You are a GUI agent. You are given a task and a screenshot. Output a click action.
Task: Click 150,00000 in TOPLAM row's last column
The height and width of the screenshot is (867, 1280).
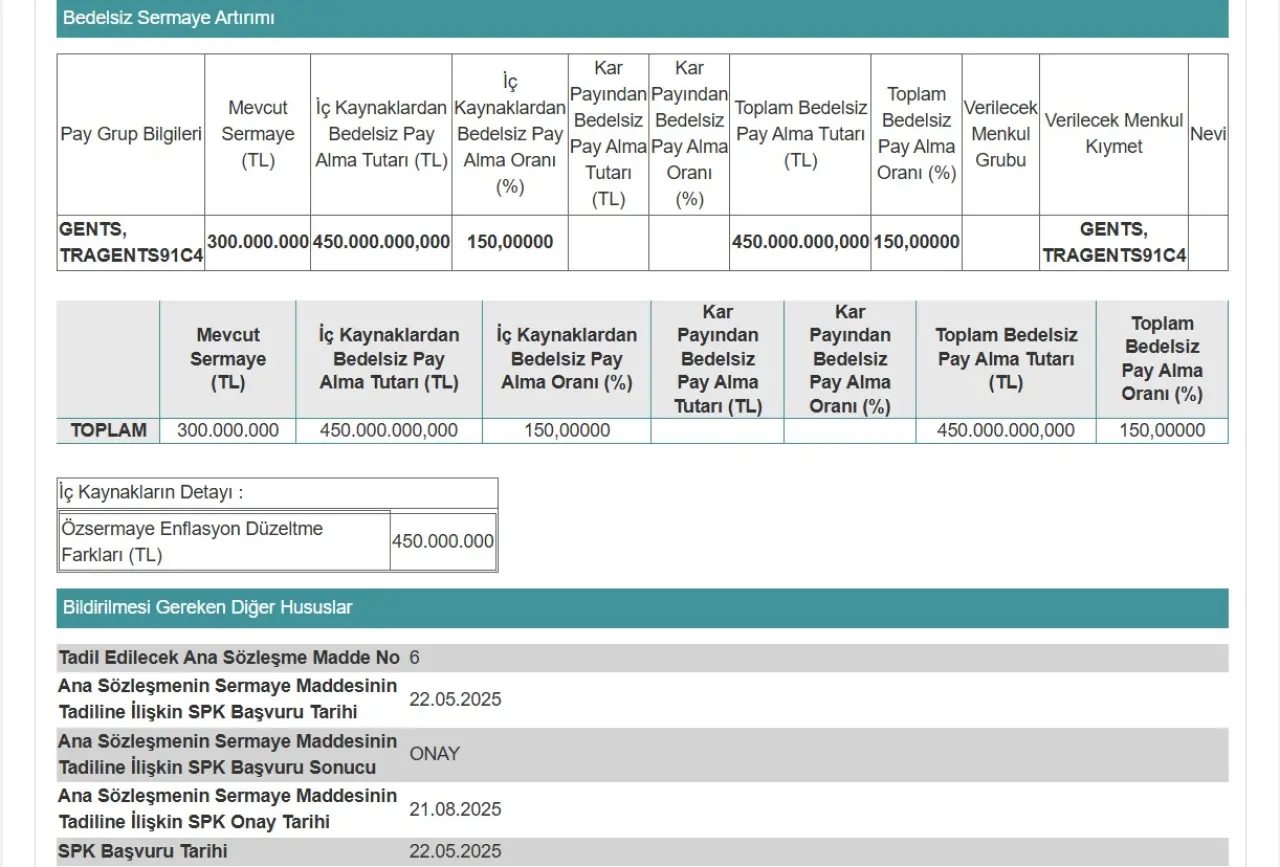click(x=1161, y=431)
